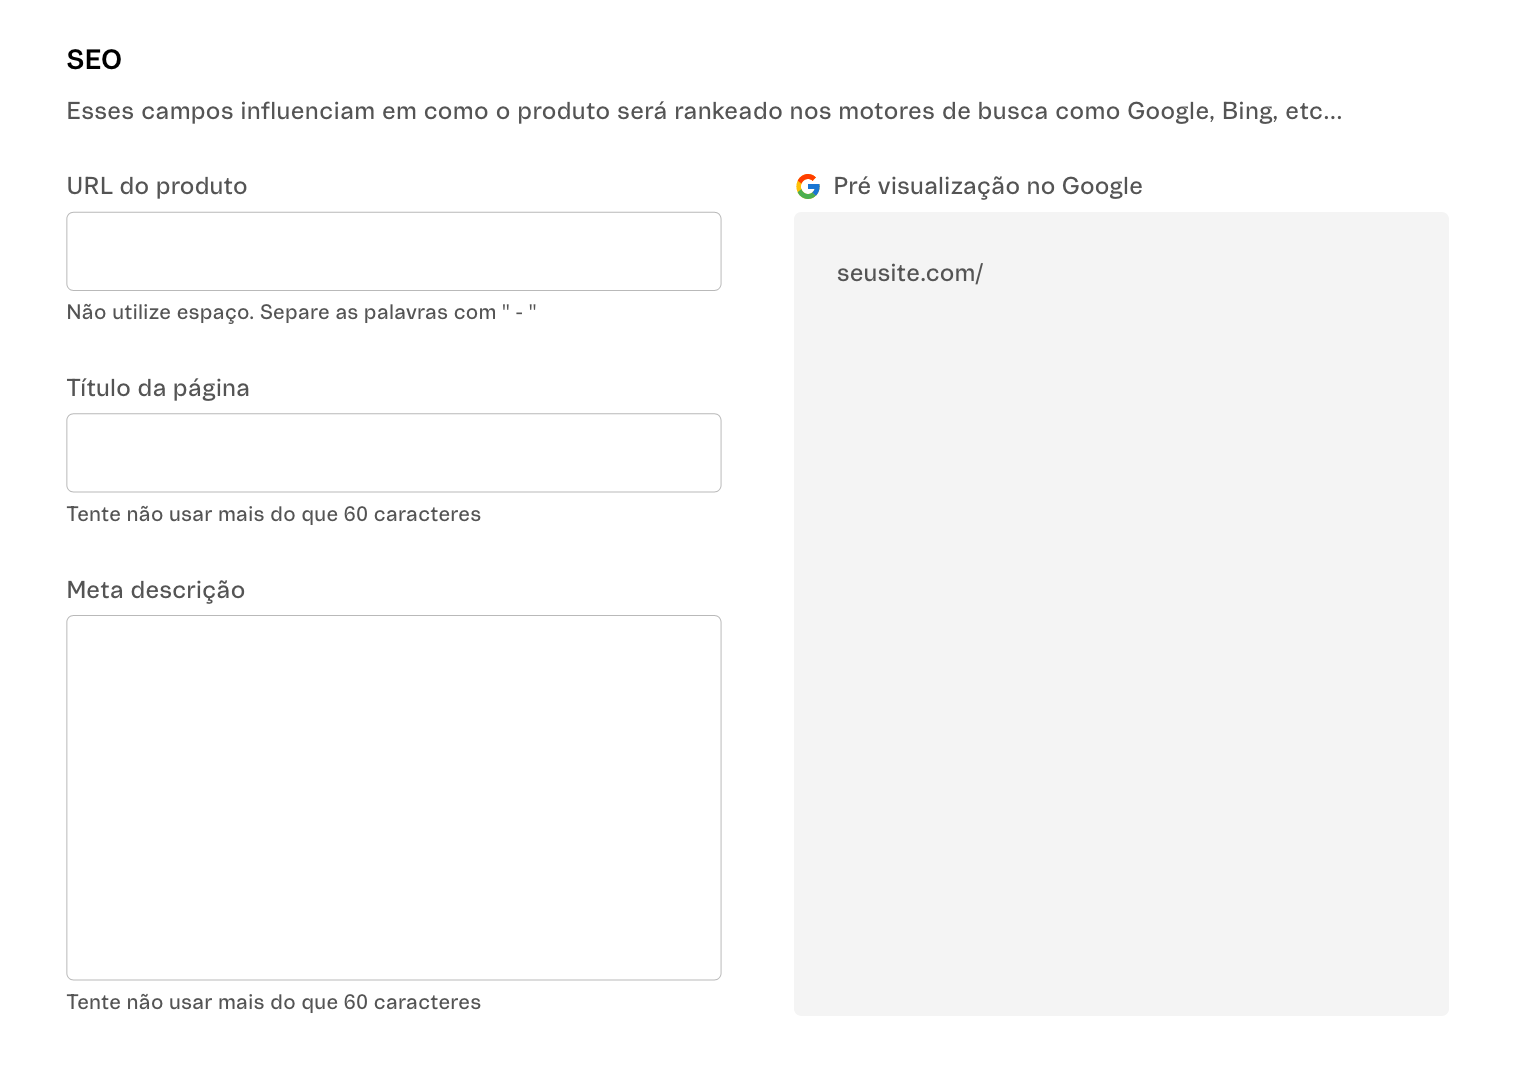Select the Google preview icon next to the title
The height and width of the screenshot is (1074, 1520).
[x=808, y=185]
